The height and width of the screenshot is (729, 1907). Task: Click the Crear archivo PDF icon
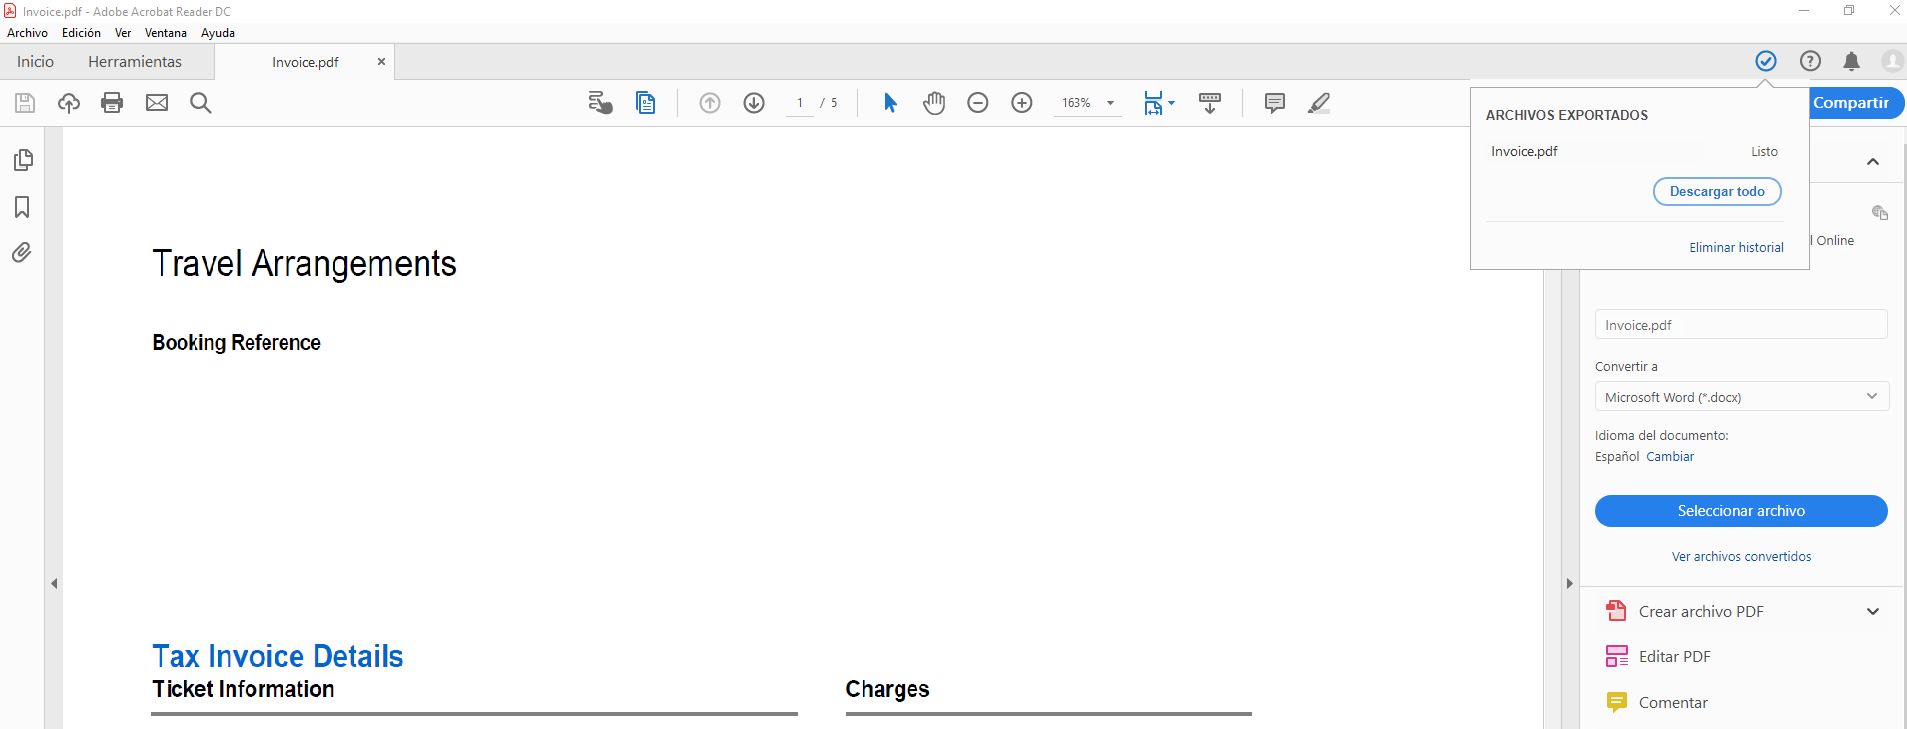(1616, 611)
